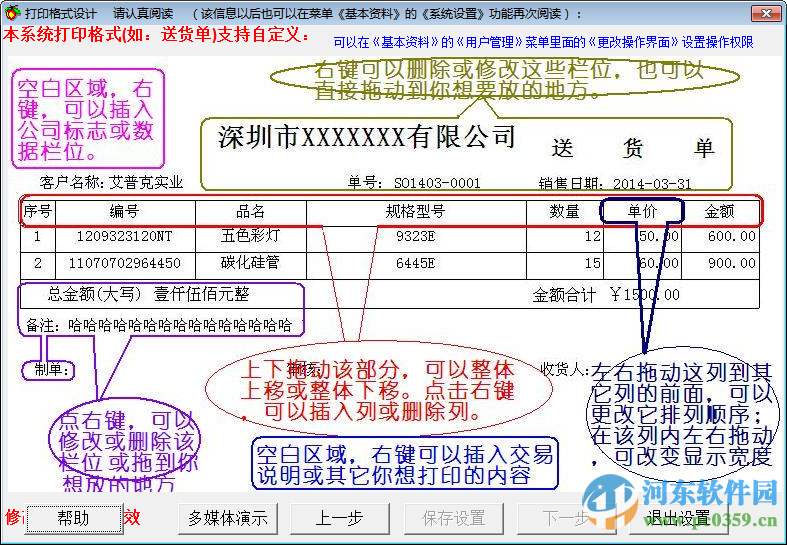Click the 制单 field label

click(52, 370)
